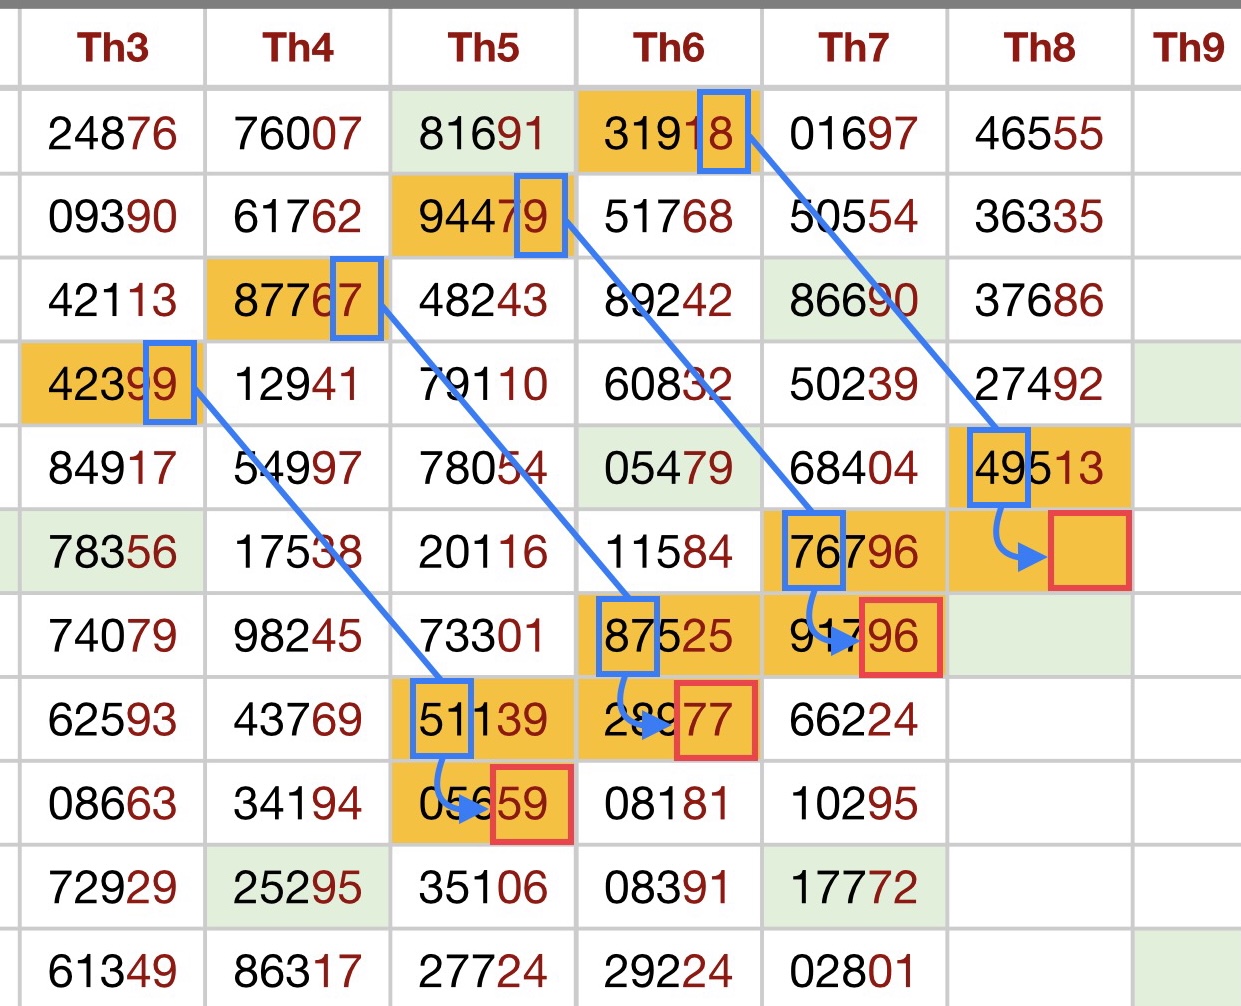Click cell 17772 in Th7 column
The height and width of the screenshot is (1006, 1241).
pyautogui.click(x=853, y=887)
